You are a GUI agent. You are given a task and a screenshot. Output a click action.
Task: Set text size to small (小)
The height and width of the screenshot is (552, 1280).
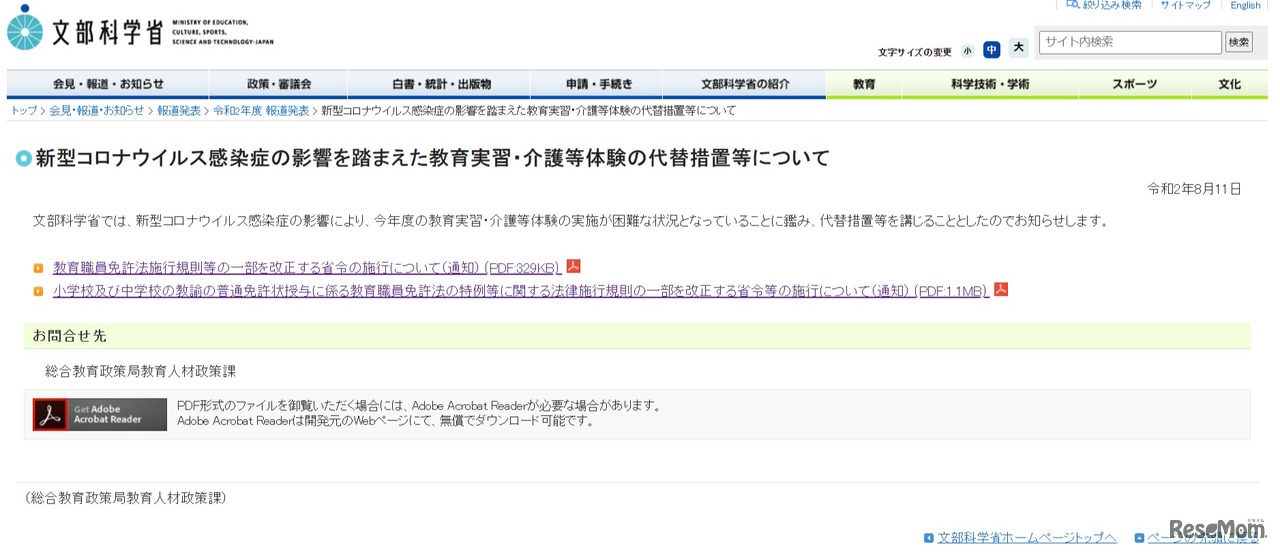(x=967, y=51)
